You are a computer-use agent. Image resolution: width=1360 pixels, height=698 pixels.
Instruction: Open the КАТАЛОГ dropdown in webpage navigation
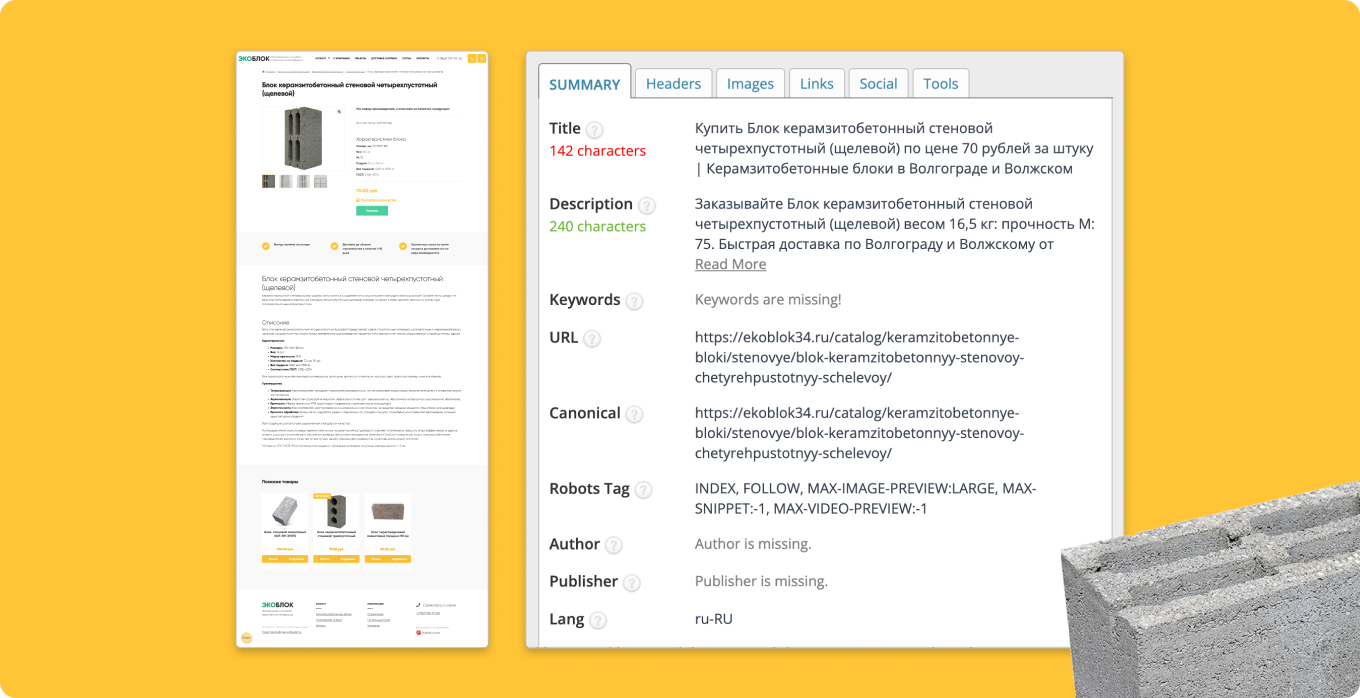coord(322,58)
